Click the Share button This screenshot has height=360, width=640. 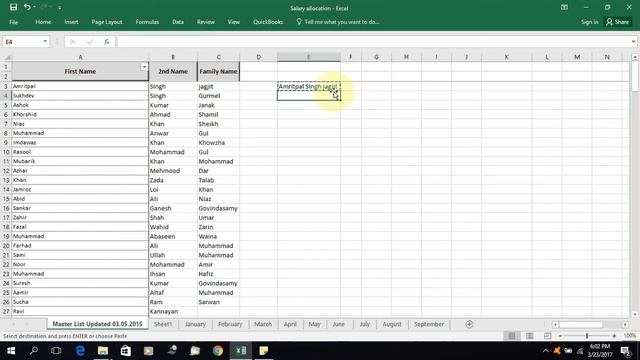click(x=618, y=22)
